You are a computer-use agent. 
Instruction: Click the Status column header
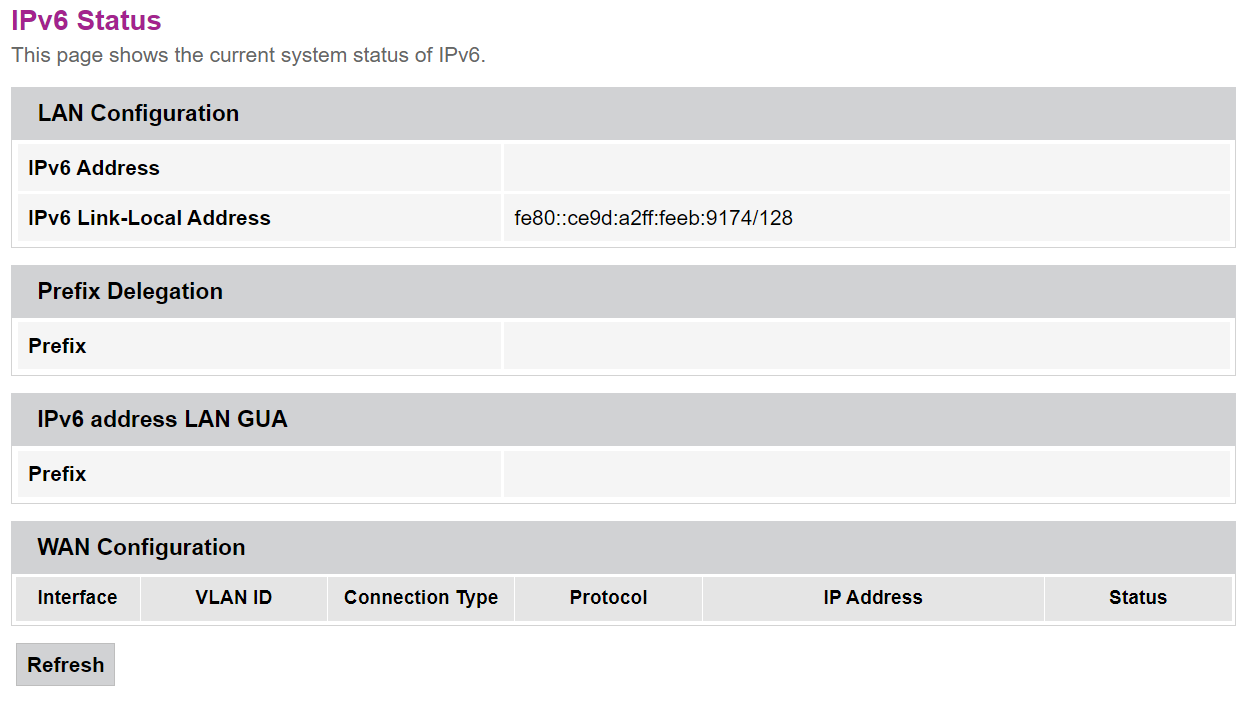[x=1138, y=598]
